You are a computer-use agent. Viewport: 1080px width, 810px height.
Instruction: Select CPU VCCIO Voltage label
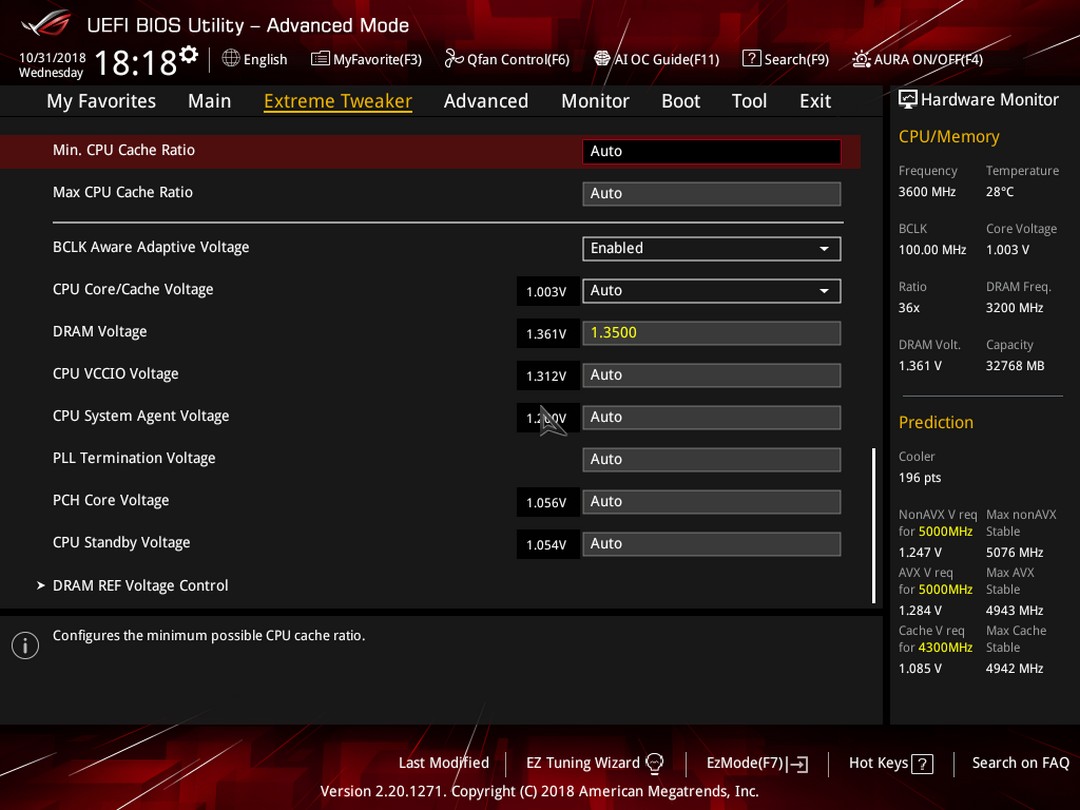pyautogui.click(x=116, y=374)
